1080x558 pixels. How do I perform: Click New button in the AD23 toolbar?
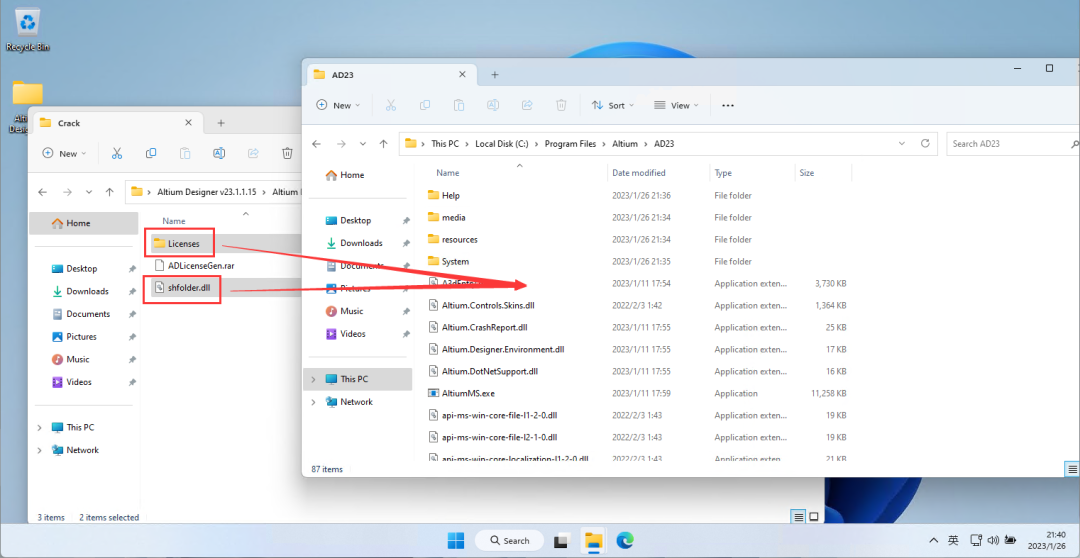tap(335, 105)
